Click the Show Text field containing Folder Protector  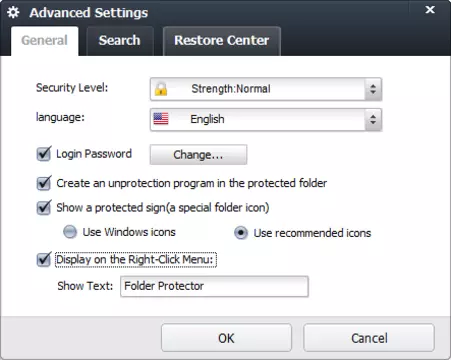tap(214, 286)
